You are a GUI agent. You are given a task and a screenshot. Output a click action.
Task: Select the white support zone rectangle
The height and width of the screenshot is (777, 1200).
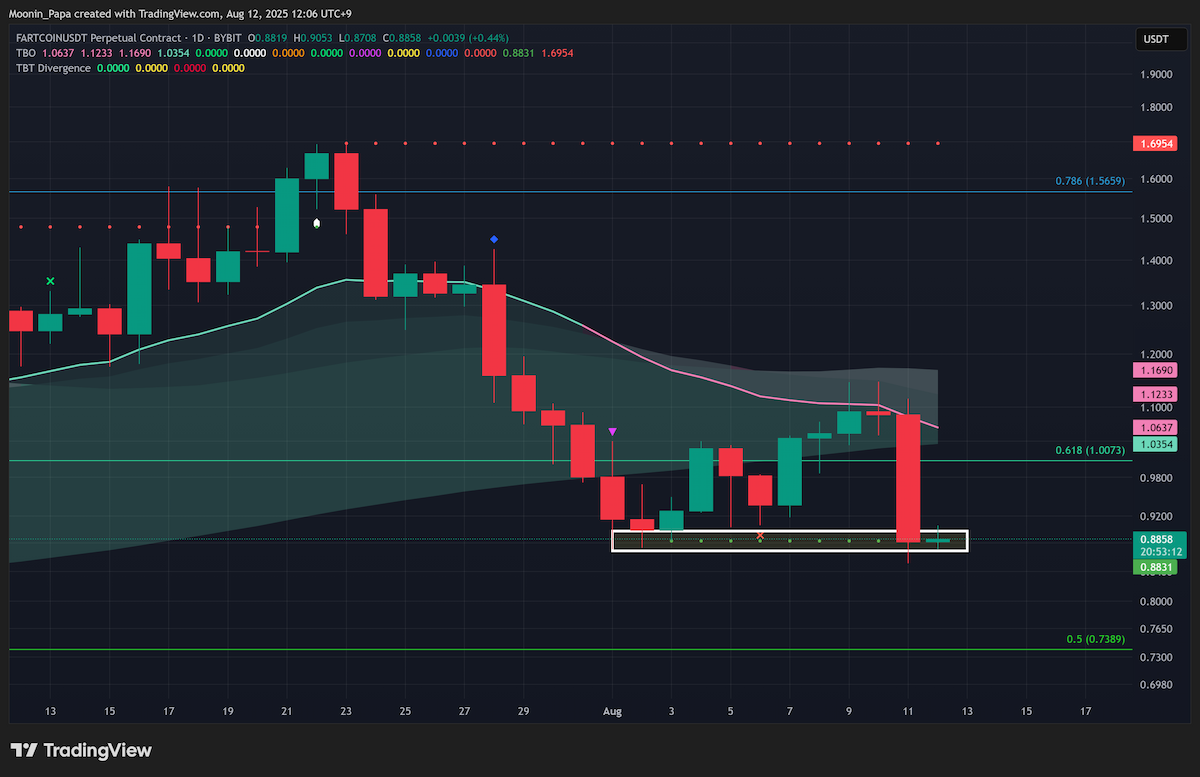pyautogui.click(x=790, y=541)
